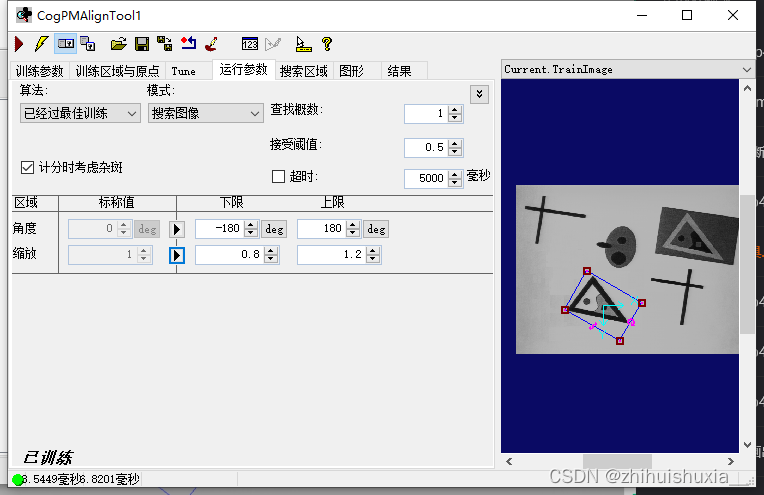Click the timeout 5000 field

(426, 178)
